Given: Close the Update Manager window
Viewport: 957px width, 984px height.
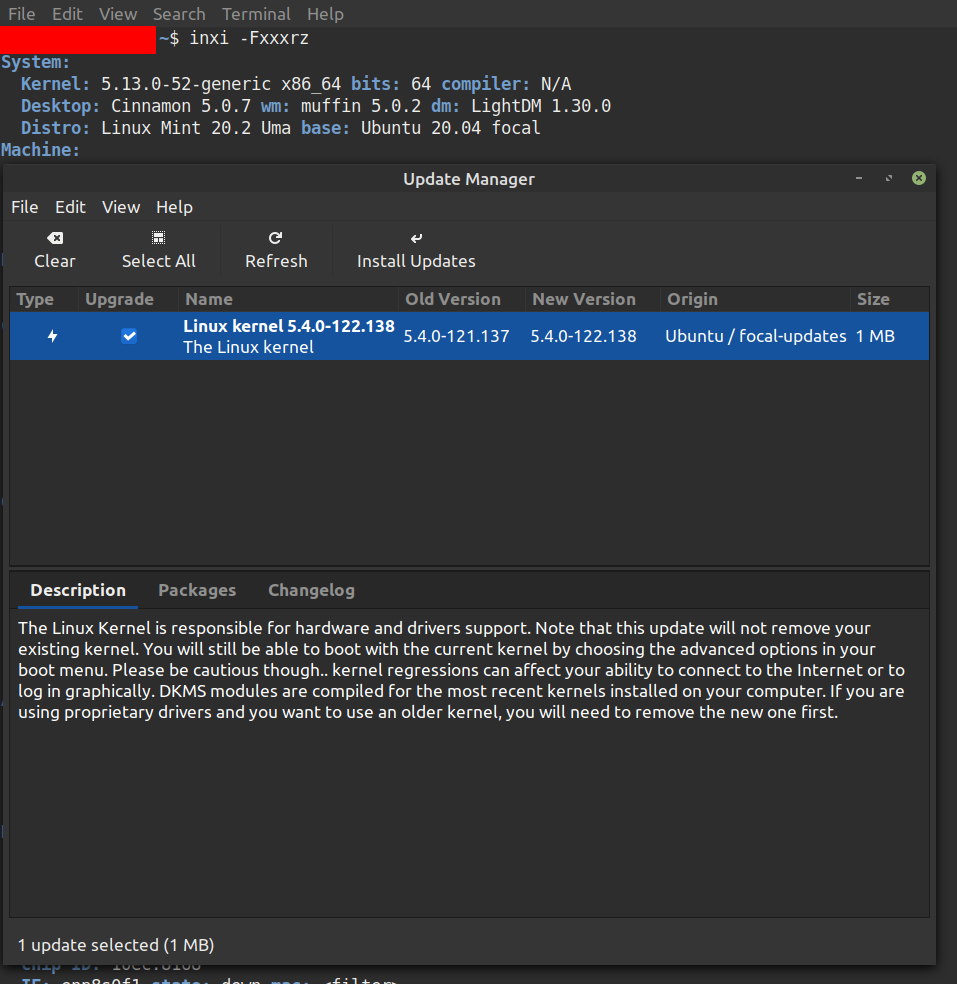Looking at the screenshot, I should [x=919, y=178].
